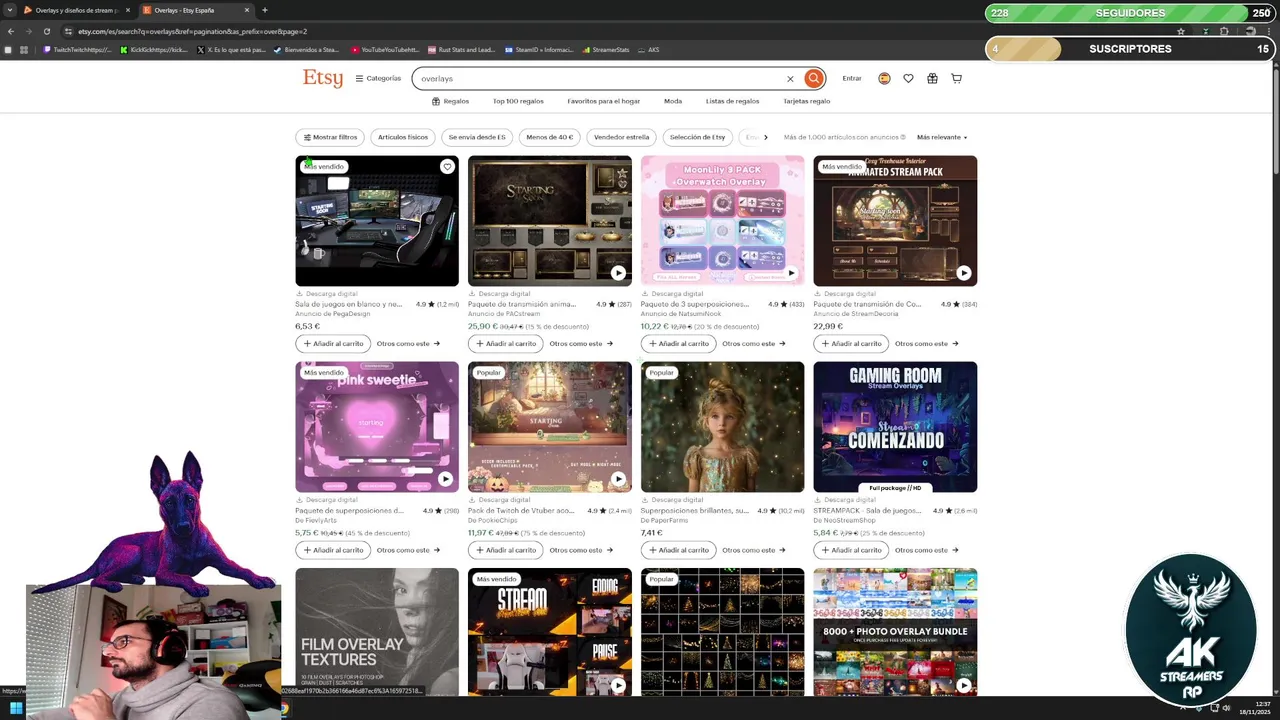Open the SteamID bookmark
The width and height of the screenshot is (1280, 720).
(539, 50)
